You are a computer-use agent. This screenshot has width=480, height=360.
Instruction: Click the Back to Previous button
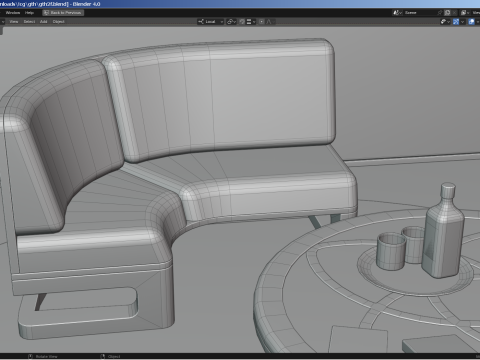coord(63,13)
